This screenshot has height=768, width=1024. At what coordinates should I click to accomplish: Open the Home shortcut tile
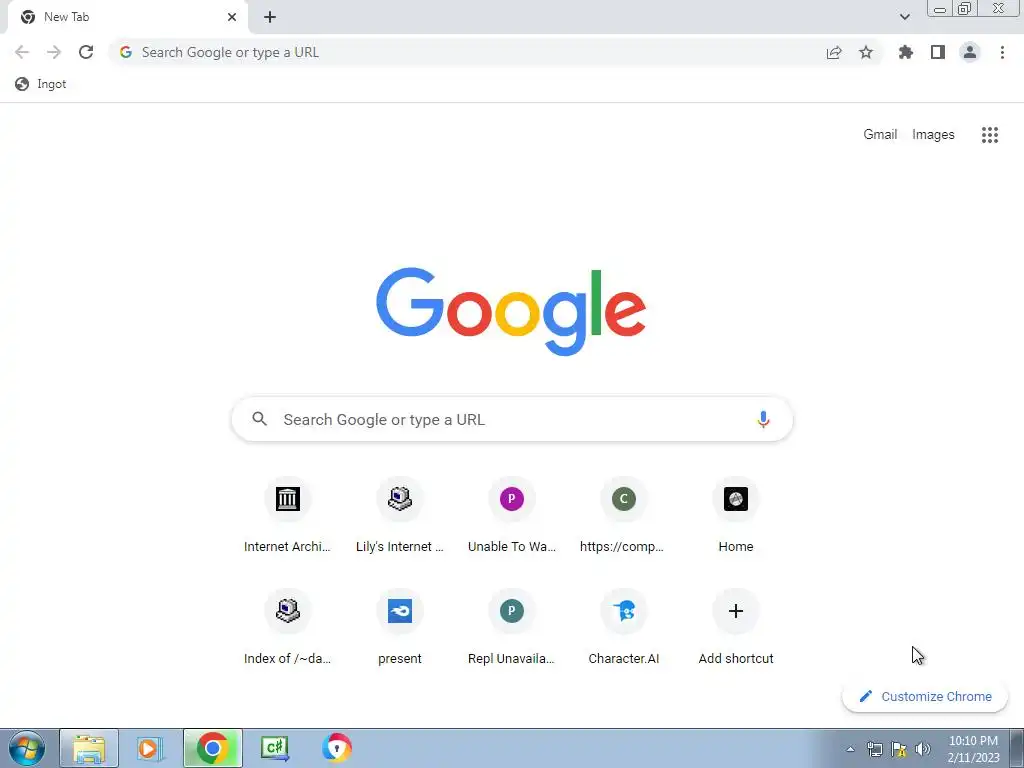pos(736,516)
